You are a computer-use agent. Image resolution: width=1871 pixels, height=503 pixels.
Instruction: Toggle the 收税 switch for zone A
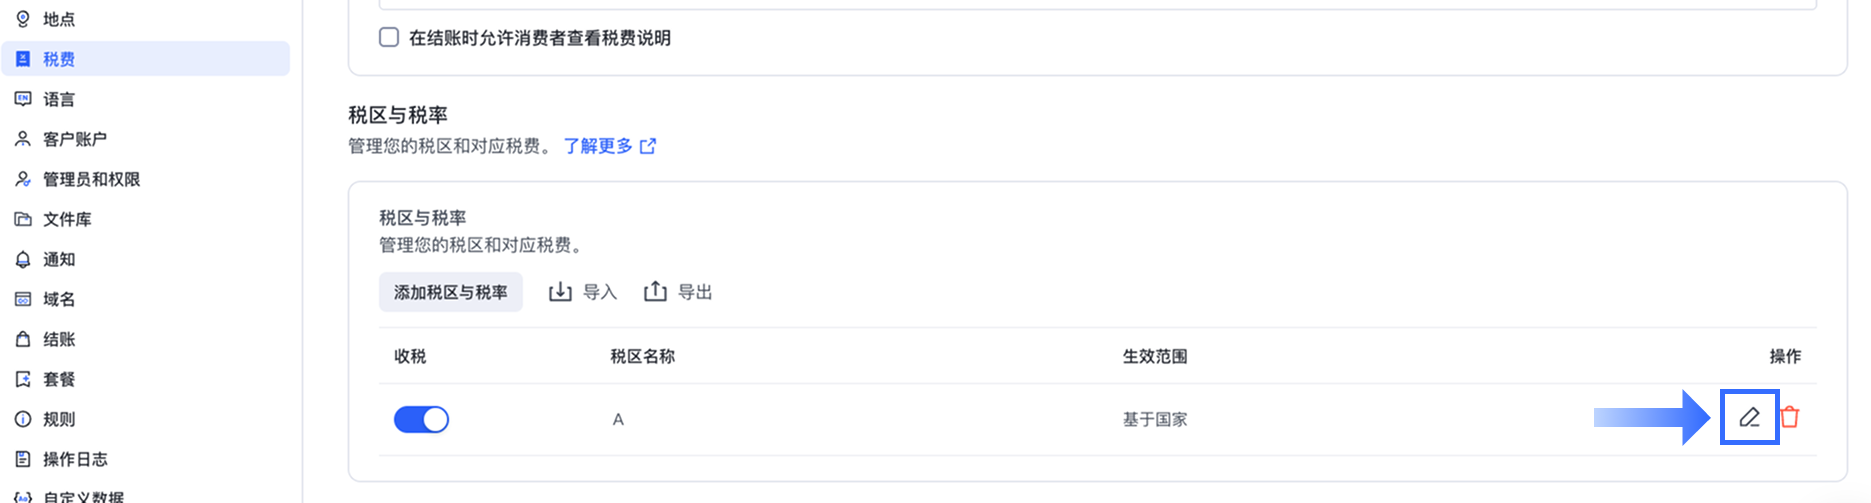tap(421, 419)
